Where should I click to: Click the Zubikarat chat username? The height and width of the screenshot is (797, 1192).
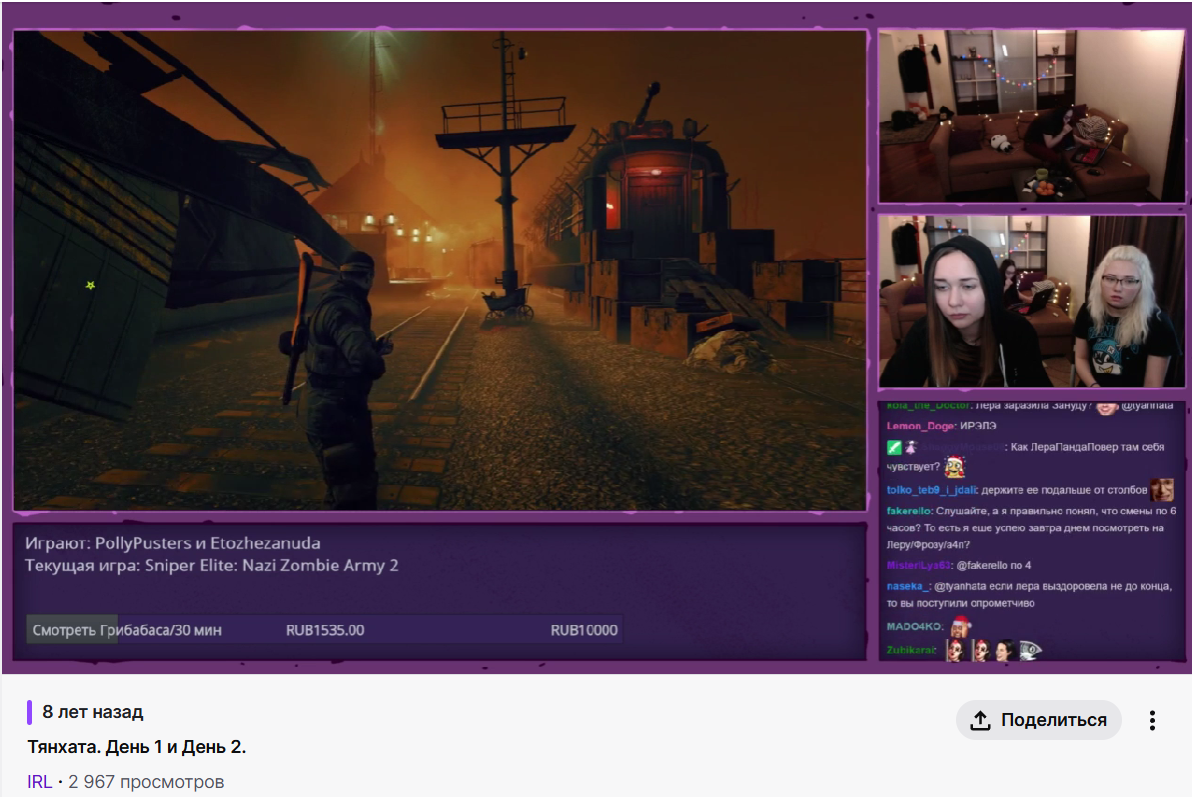pyautogui.click(x=911, y=650)
